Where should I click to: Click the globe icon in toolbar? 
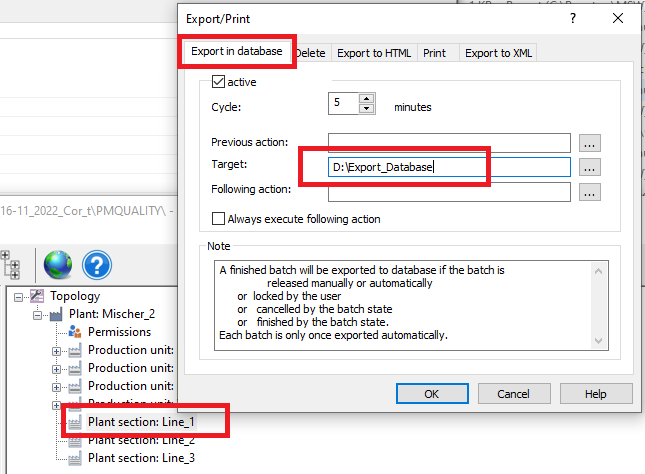(58, 265)
